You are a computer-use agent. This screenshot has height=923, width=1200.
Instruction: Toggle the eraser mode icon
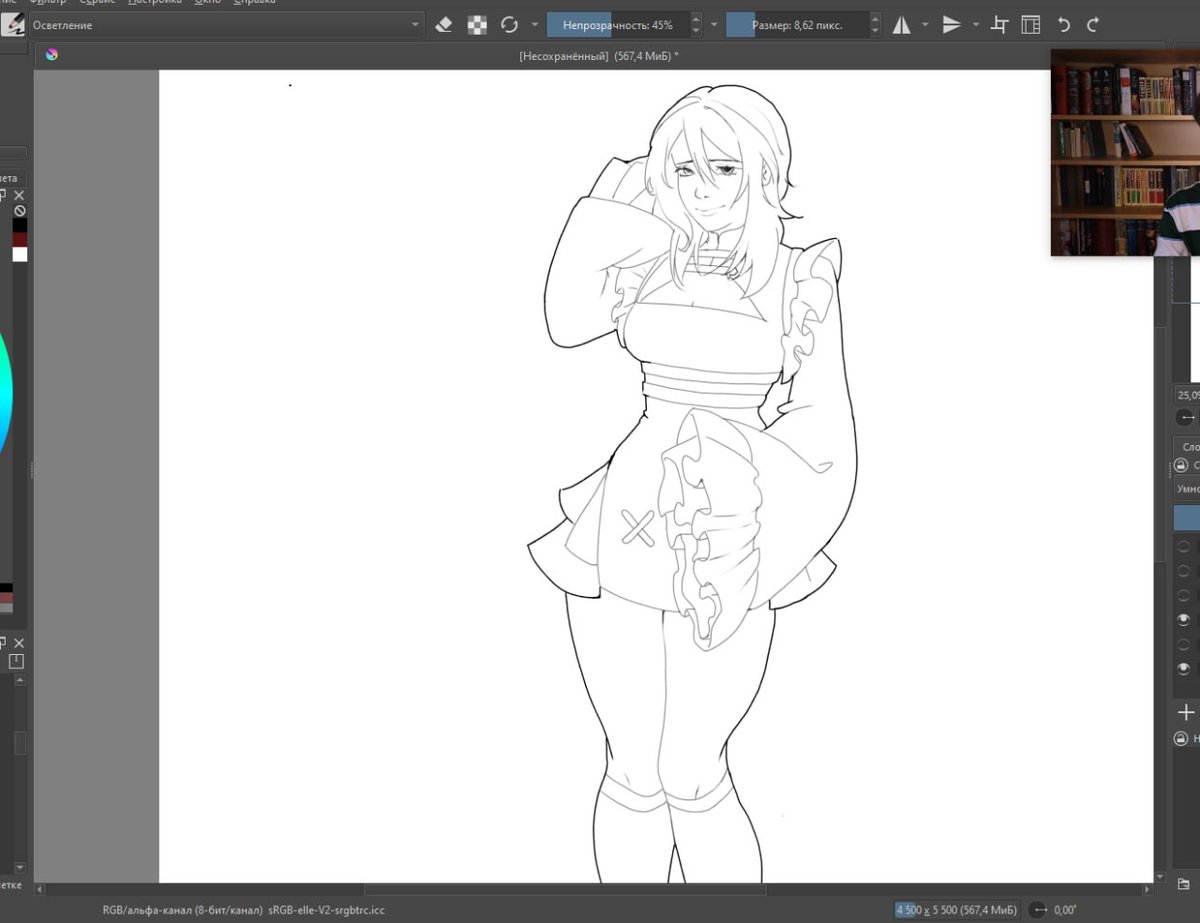444,24
